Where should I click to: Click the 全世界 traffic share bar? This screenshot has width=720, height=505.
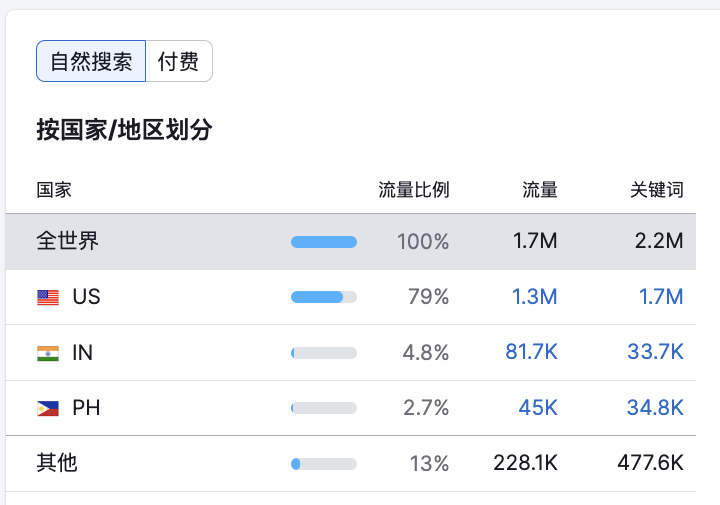click(323, 242)
